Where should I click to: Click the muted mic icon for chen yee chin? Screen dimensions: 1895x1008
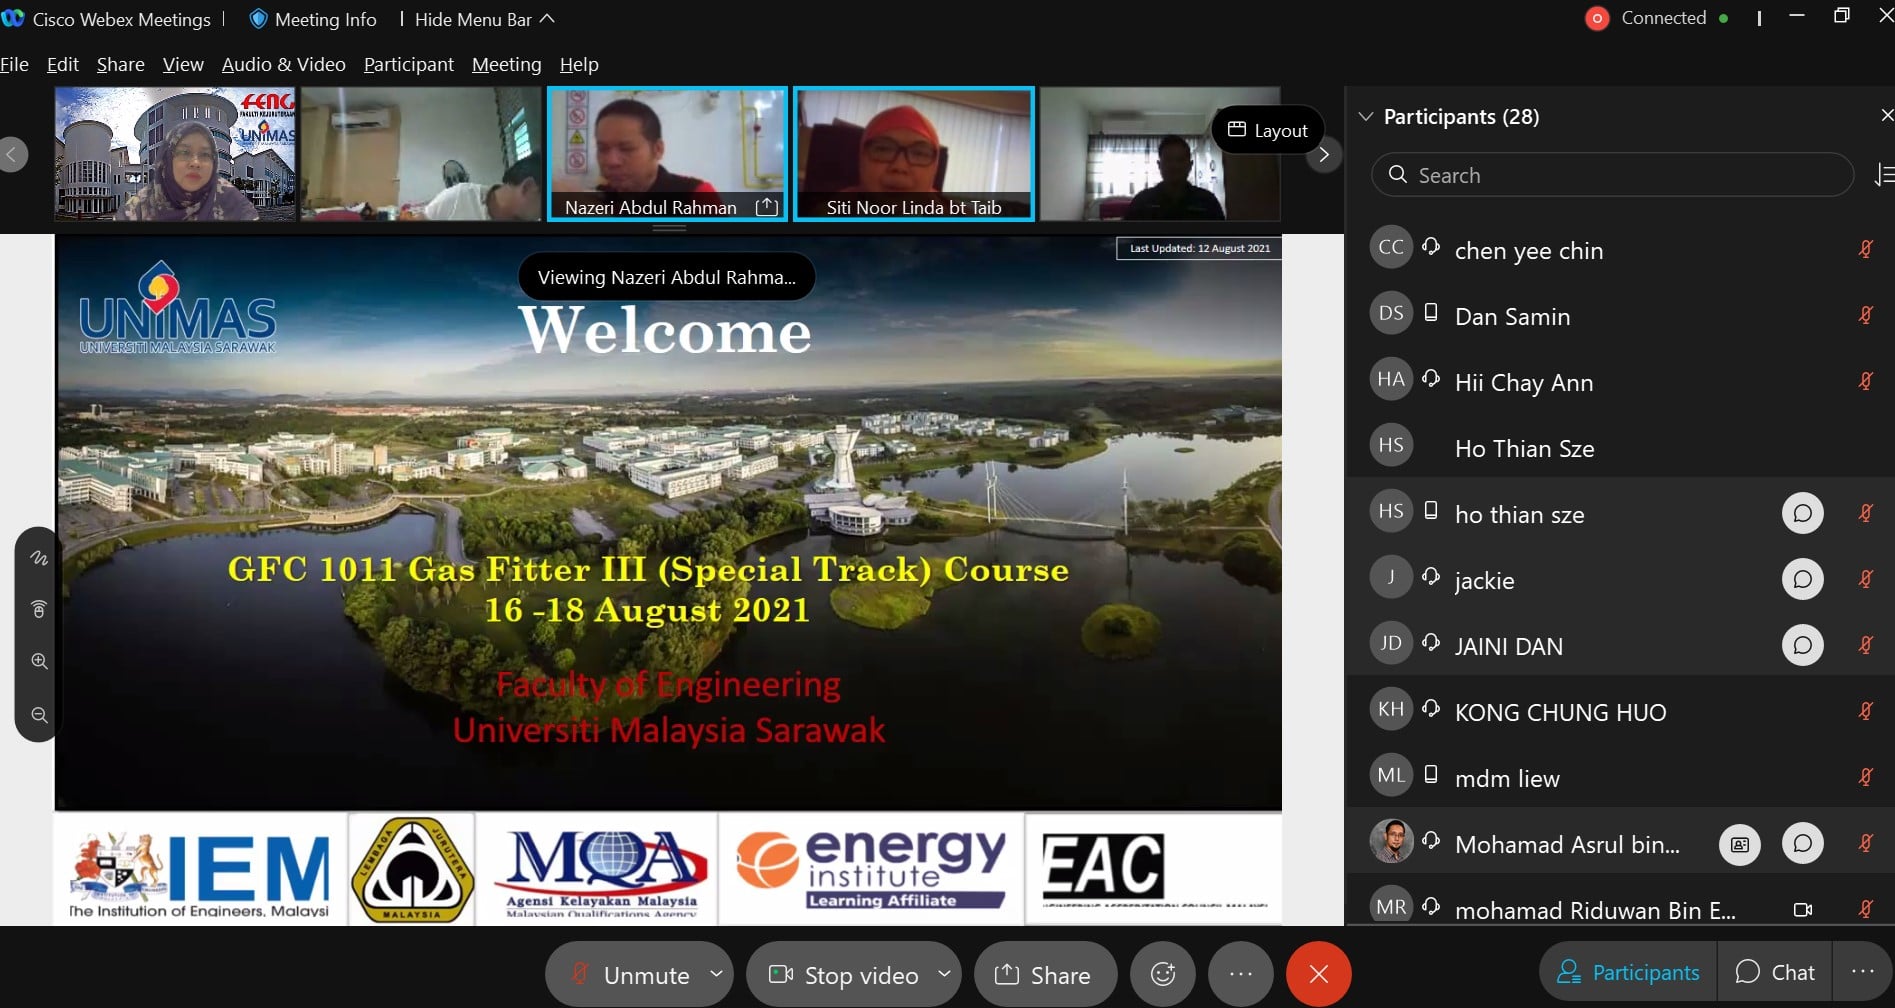(1866, 249)
